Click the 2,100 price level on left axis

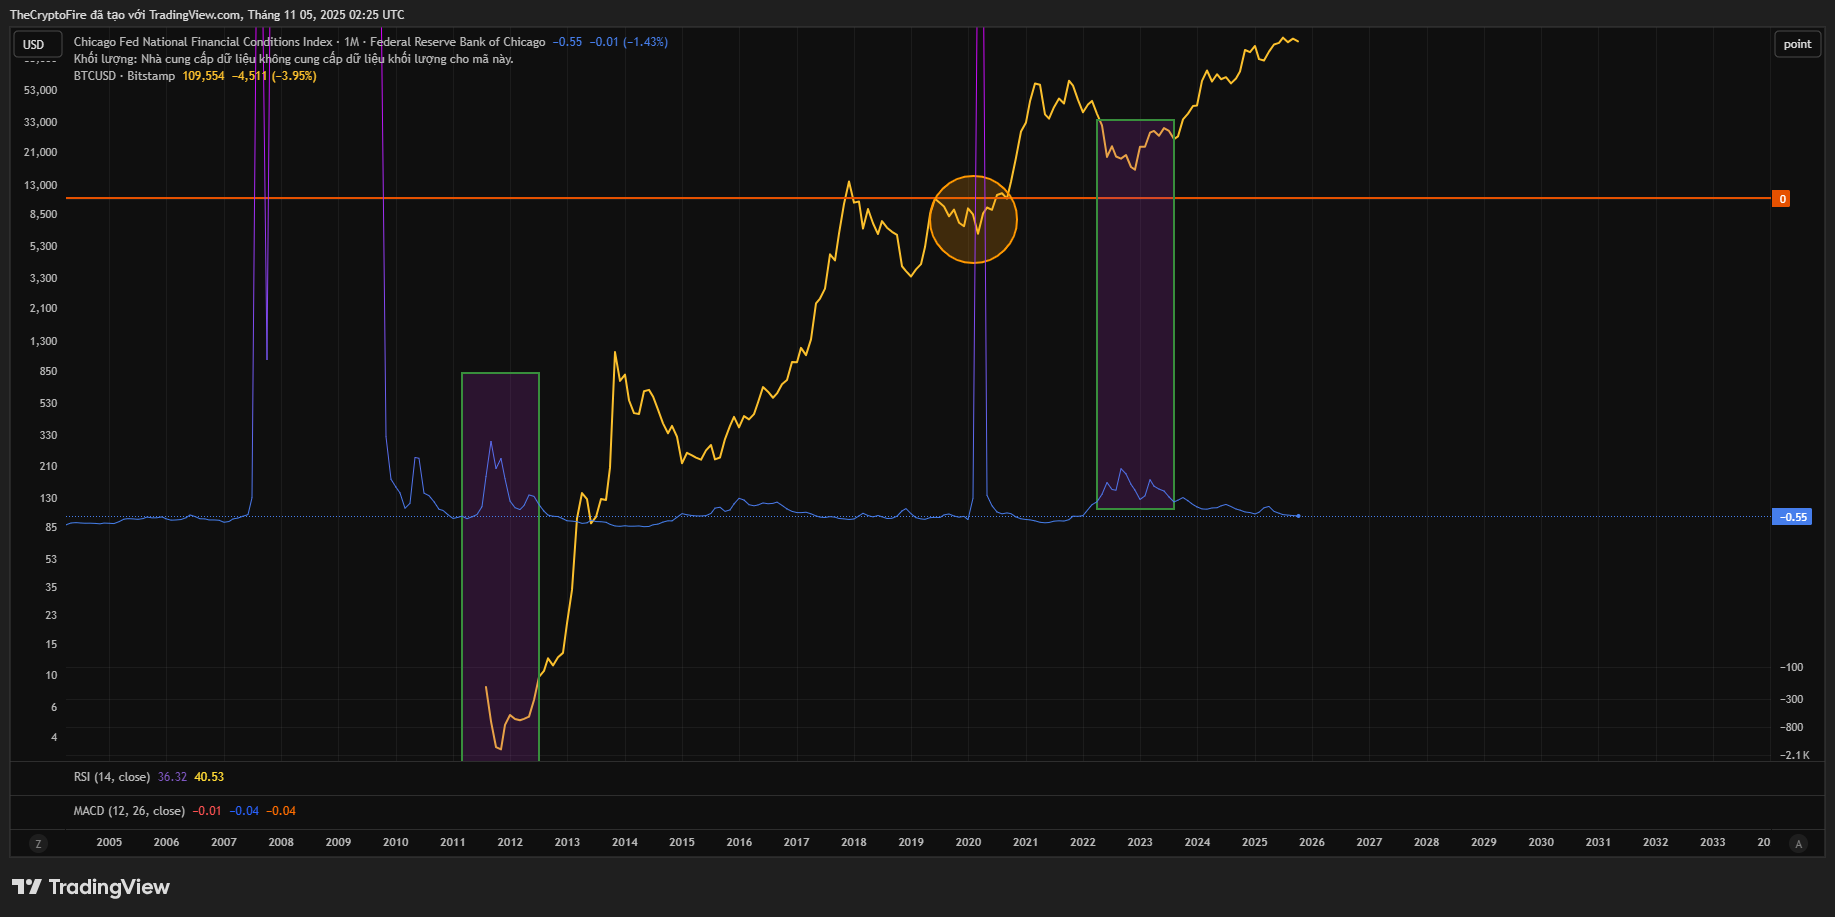(x=44, y=308)
